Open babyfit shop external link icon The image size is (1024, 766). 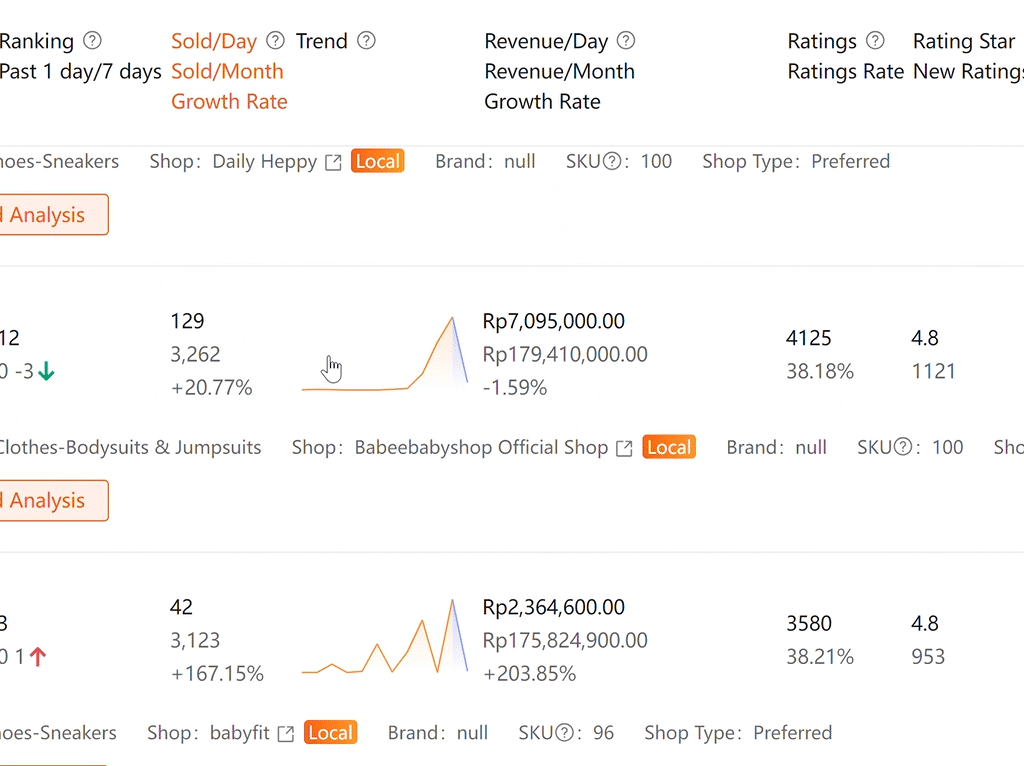(286, 734)
